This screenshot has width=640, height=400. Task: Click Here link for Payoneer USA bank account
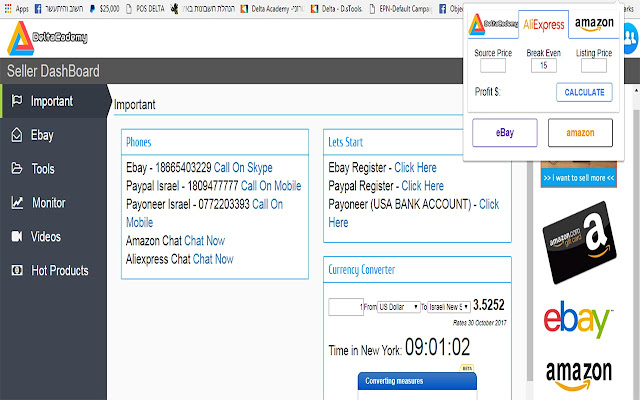489,204
